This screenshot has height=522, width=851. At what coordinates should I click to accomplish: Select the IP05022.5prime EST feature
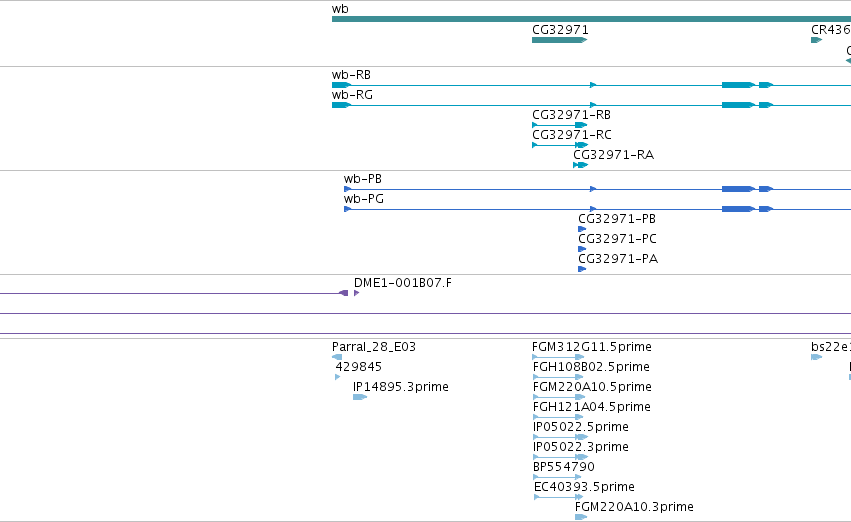560,437
